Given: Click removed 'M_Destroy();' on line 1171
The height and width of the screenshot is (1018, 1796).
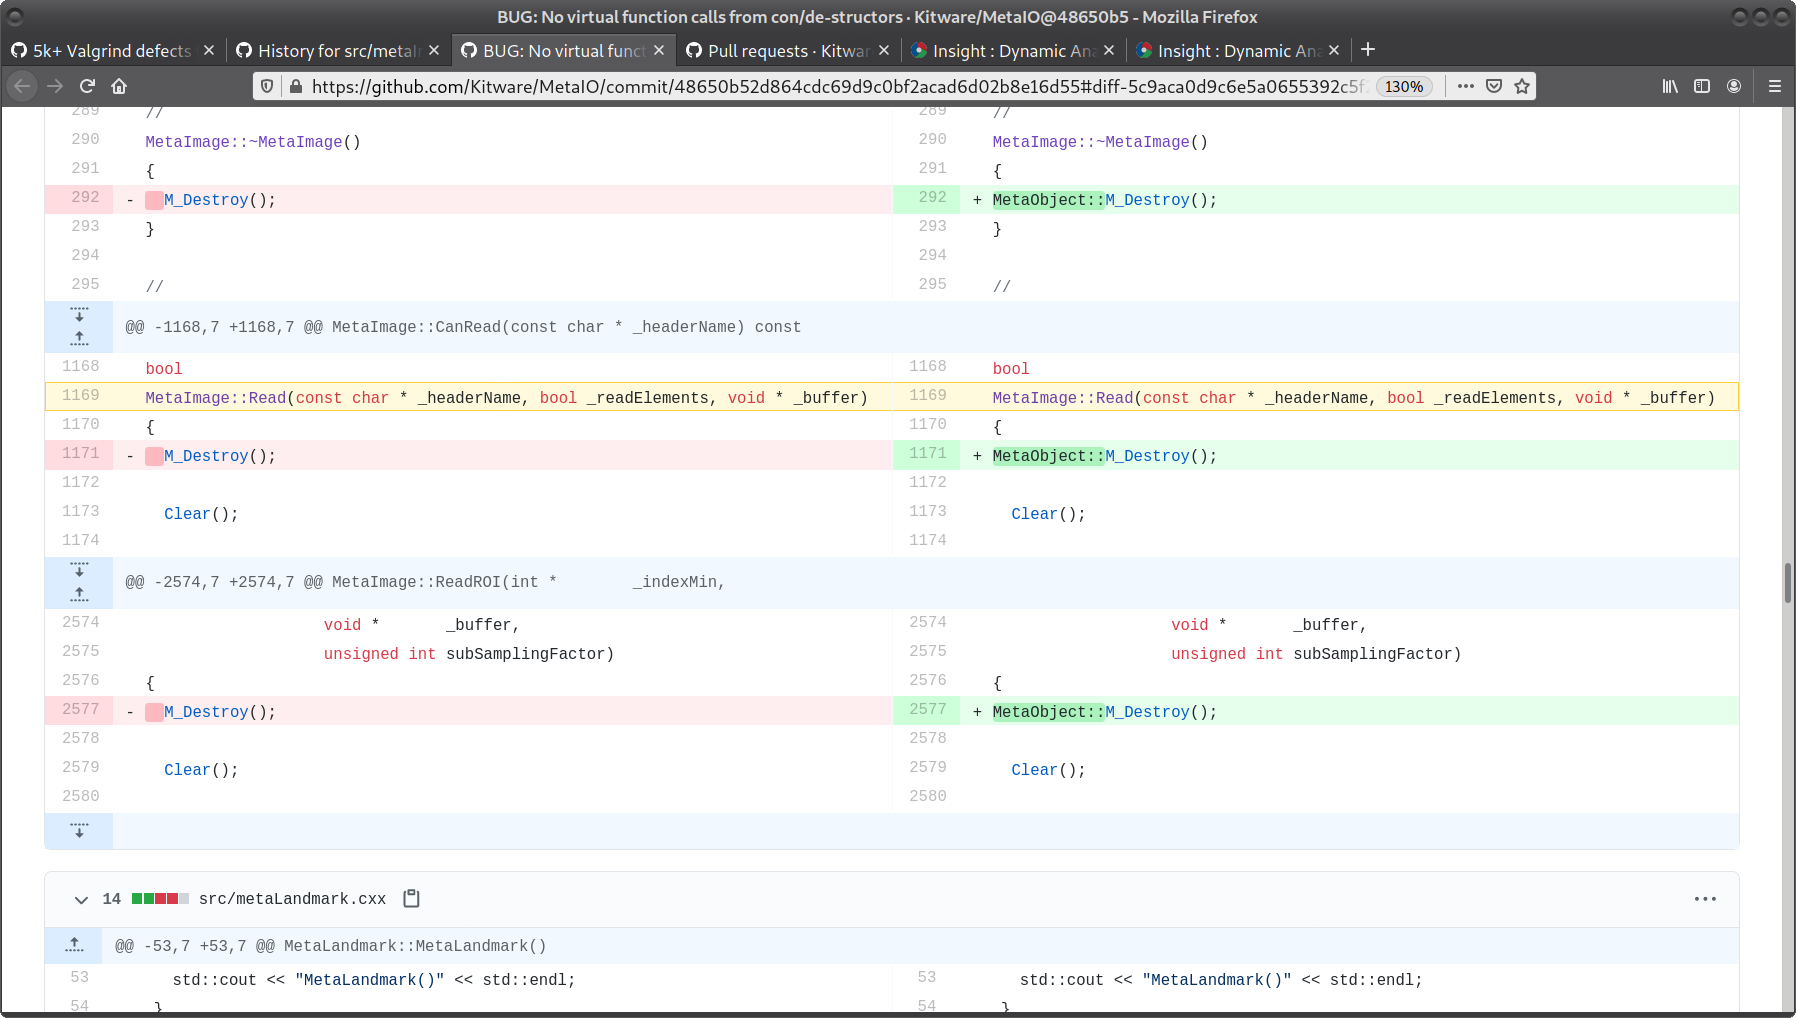Looking at the screenshot, I should 219,456.
